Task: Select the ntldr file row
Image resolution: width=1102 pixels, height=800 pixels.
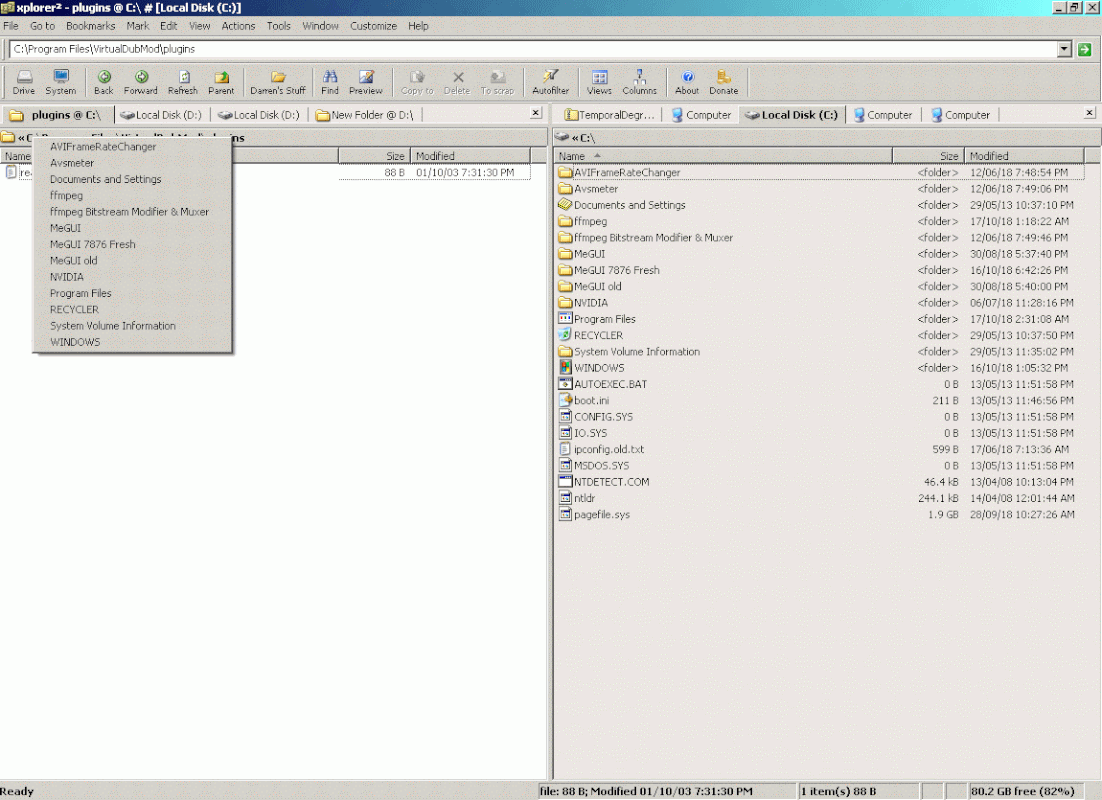Action: point(819,498)
